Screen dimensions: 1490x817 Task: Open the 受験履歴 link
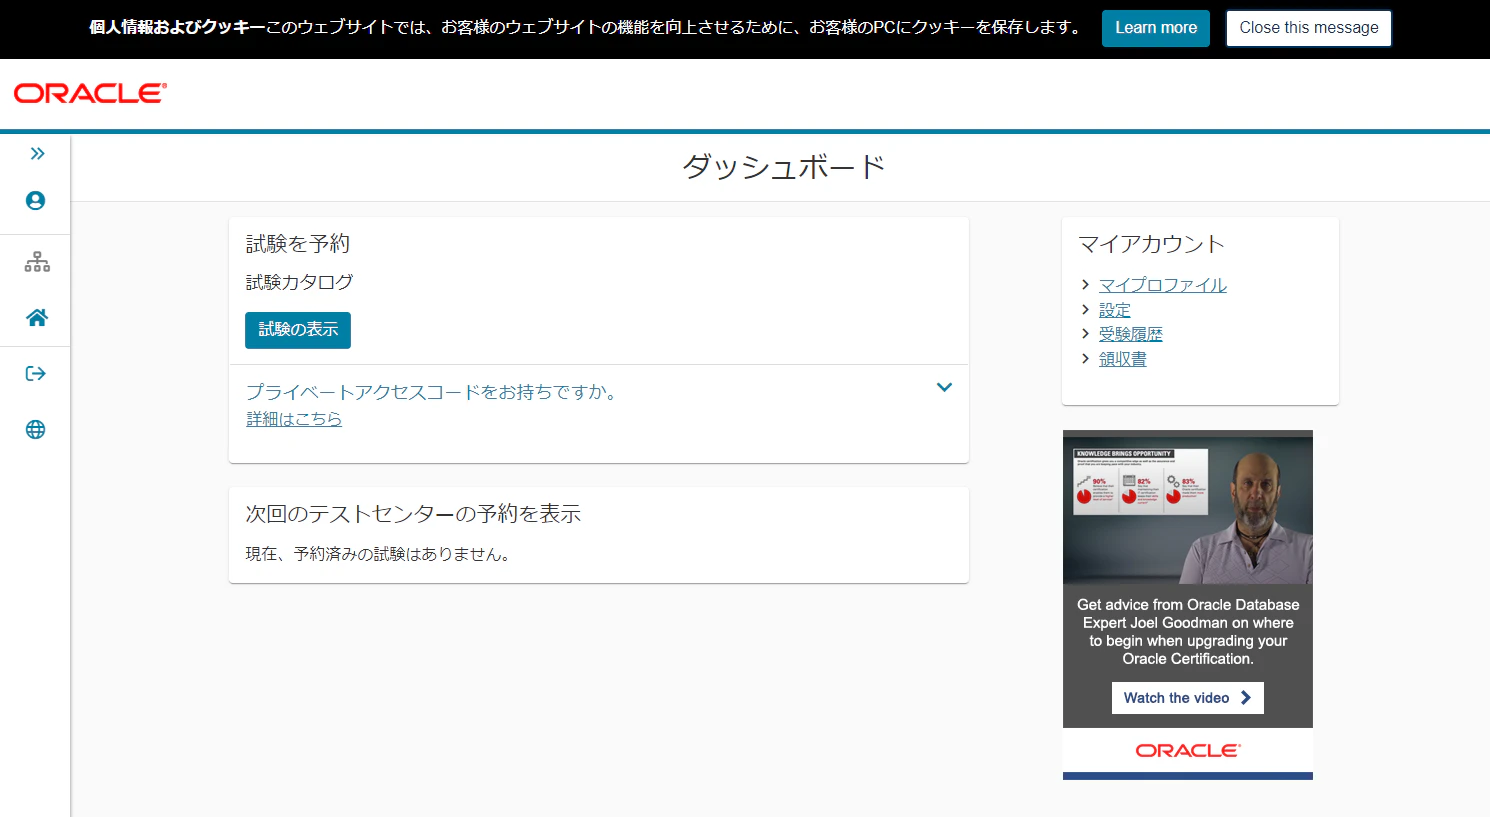click(1131, 334)
